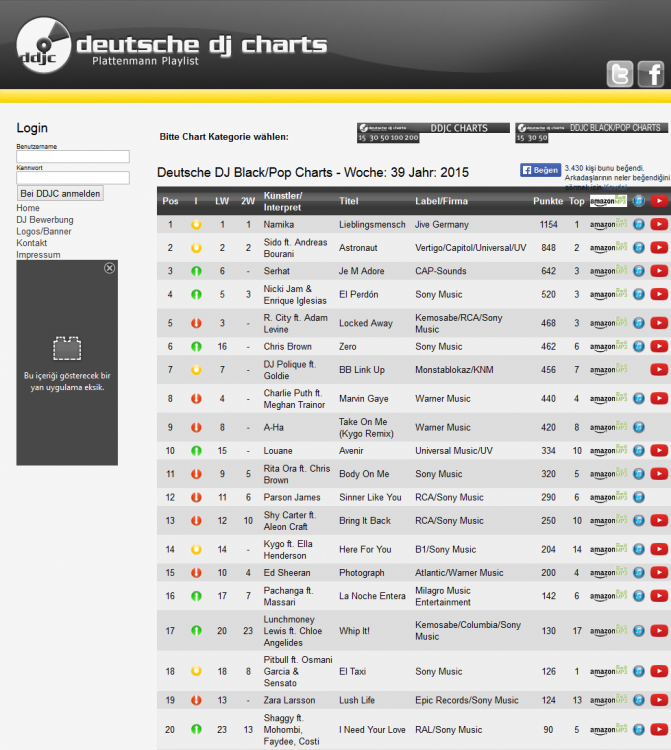Screen dimensions: 671x750
Task: Open iTunes link for Here For You
Action: tap(638, 549)
